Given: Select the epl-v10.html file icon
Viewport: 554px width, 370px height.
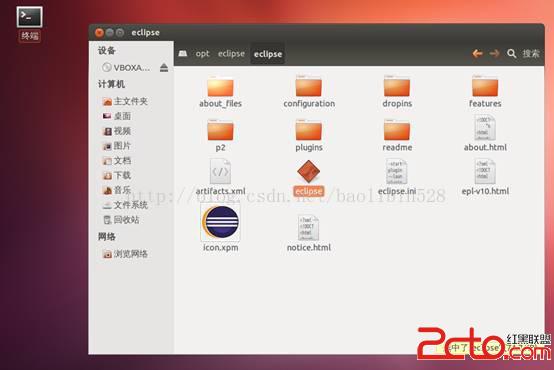Looking at the screenshot, I should pos(485,172).
